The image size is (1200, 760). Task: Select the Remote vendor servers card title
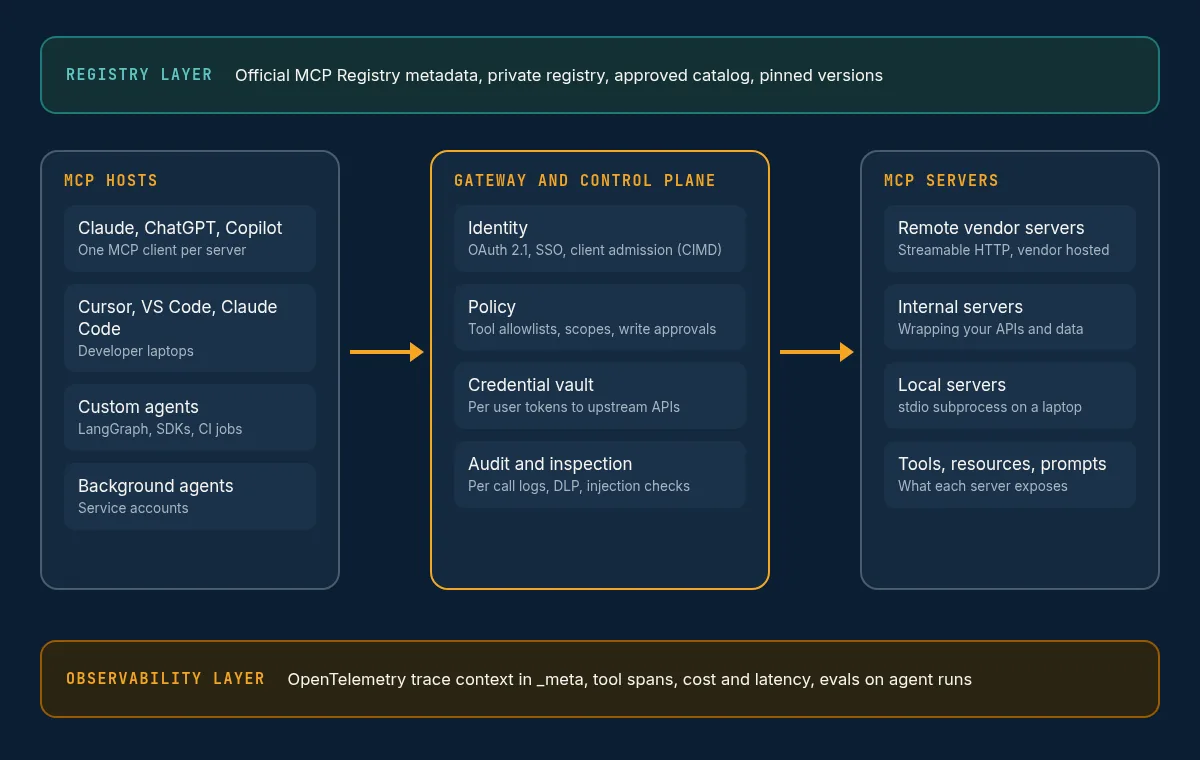(991, 228)
